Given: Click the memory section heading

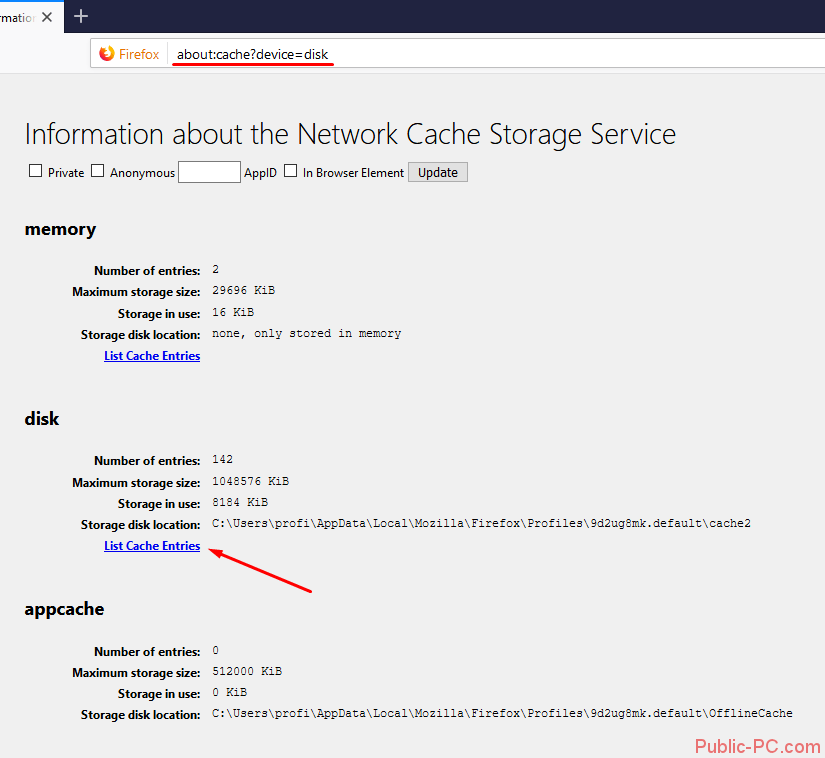Looking at the screenshot, I should 60,229.
